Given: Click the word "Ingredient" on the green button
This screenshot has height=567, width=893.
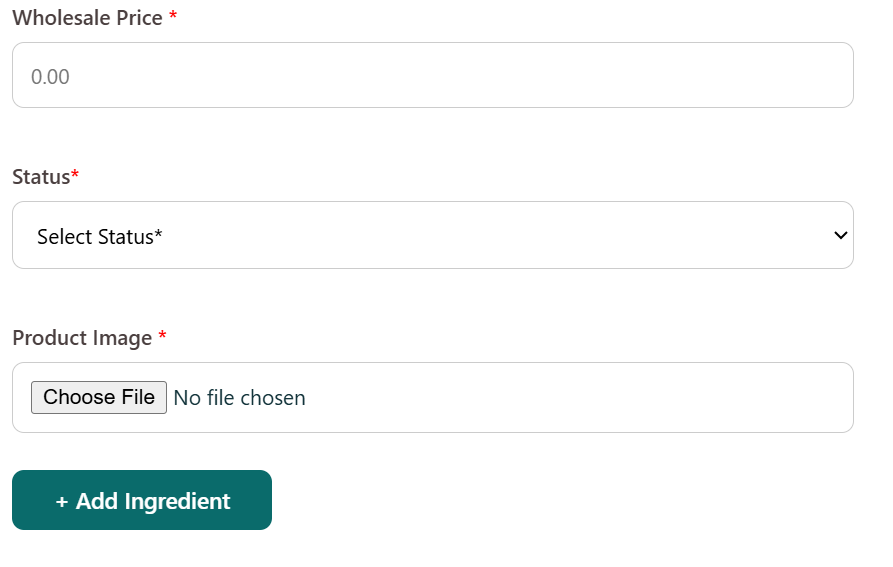Looking at the screenshot, I should [177, 501].
